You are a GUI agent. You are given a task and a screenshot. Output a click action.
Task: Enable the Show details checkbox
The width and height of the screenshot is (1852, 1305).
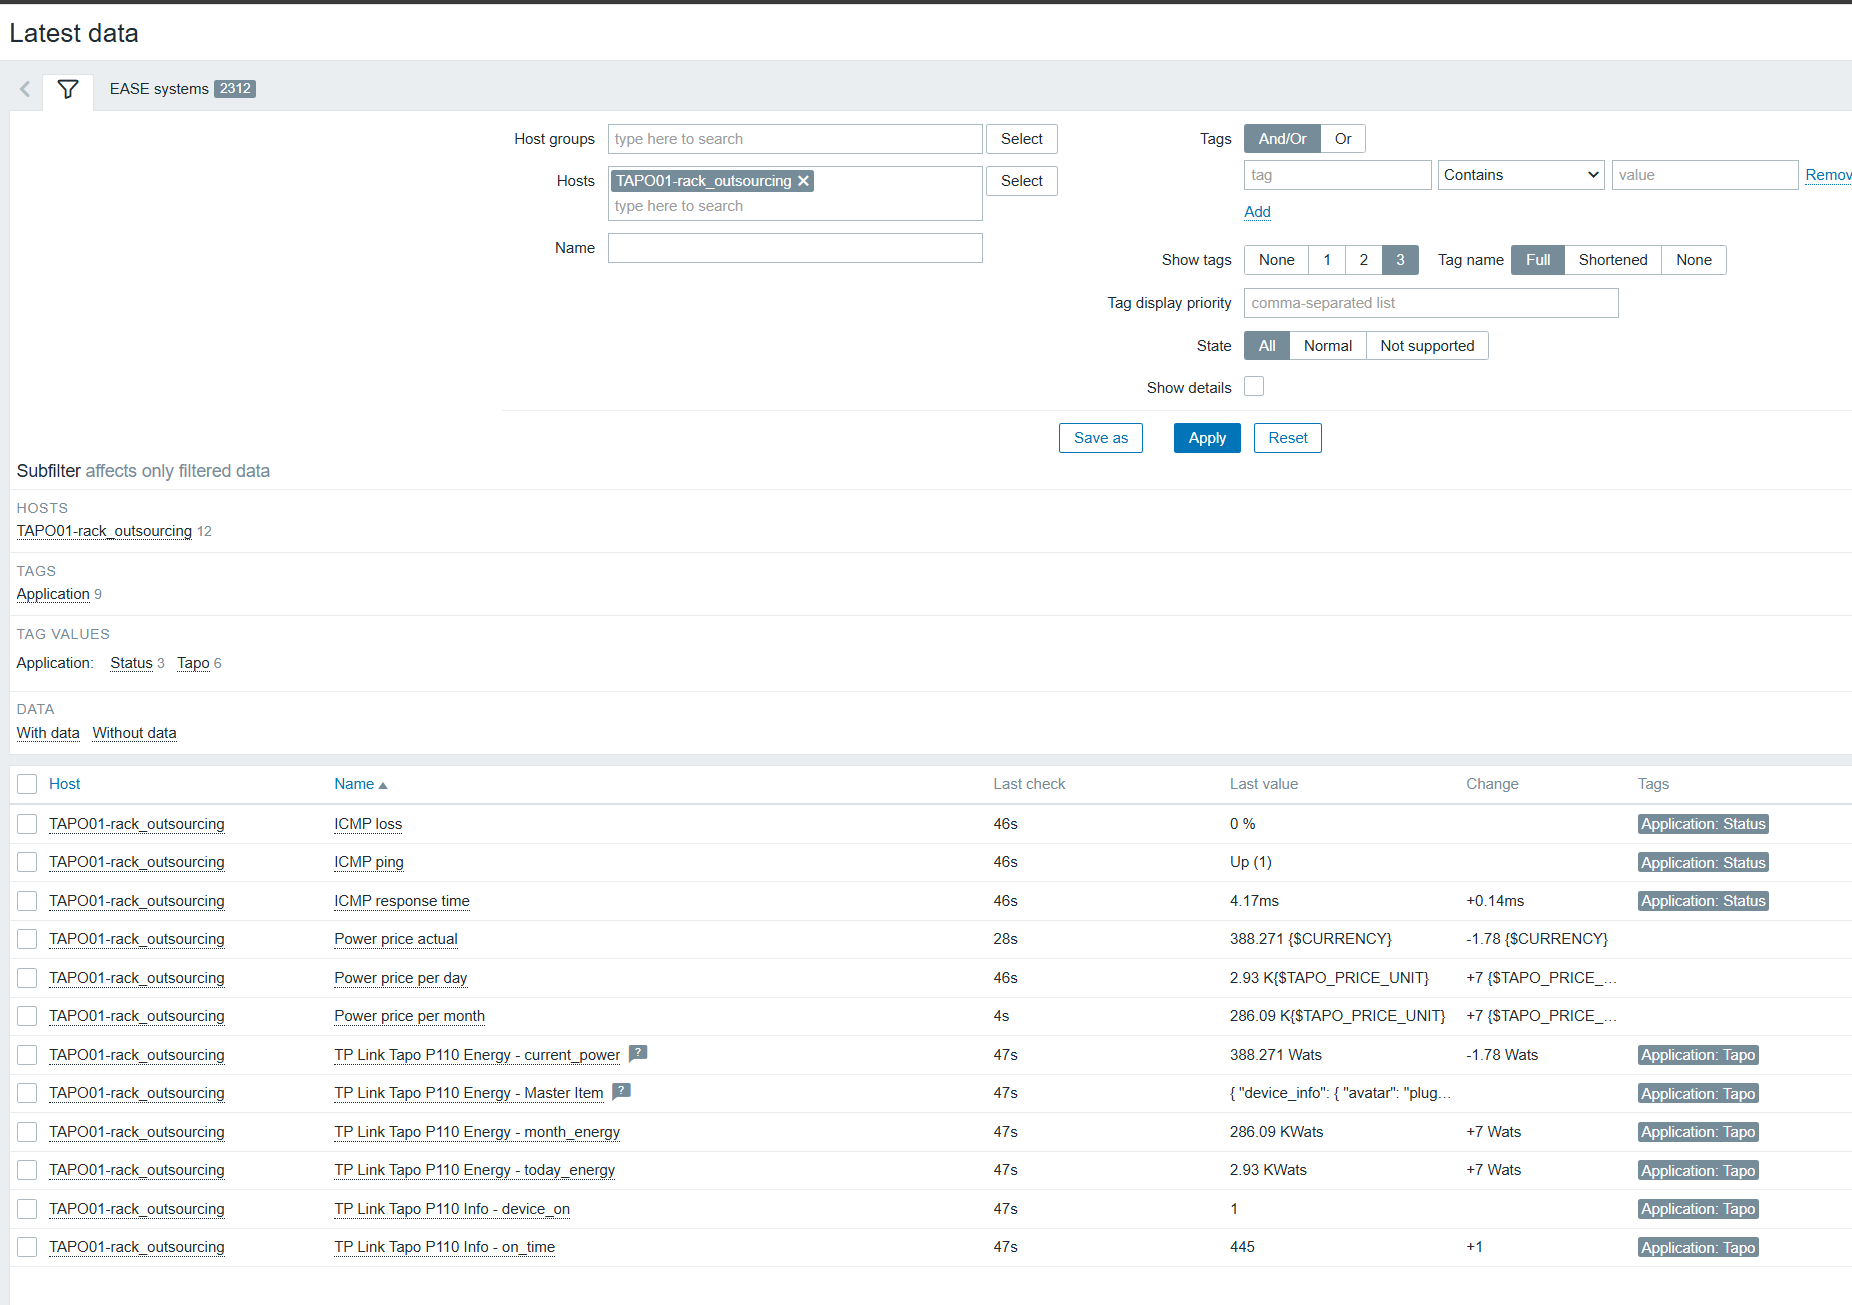(x=1254, y=387)
